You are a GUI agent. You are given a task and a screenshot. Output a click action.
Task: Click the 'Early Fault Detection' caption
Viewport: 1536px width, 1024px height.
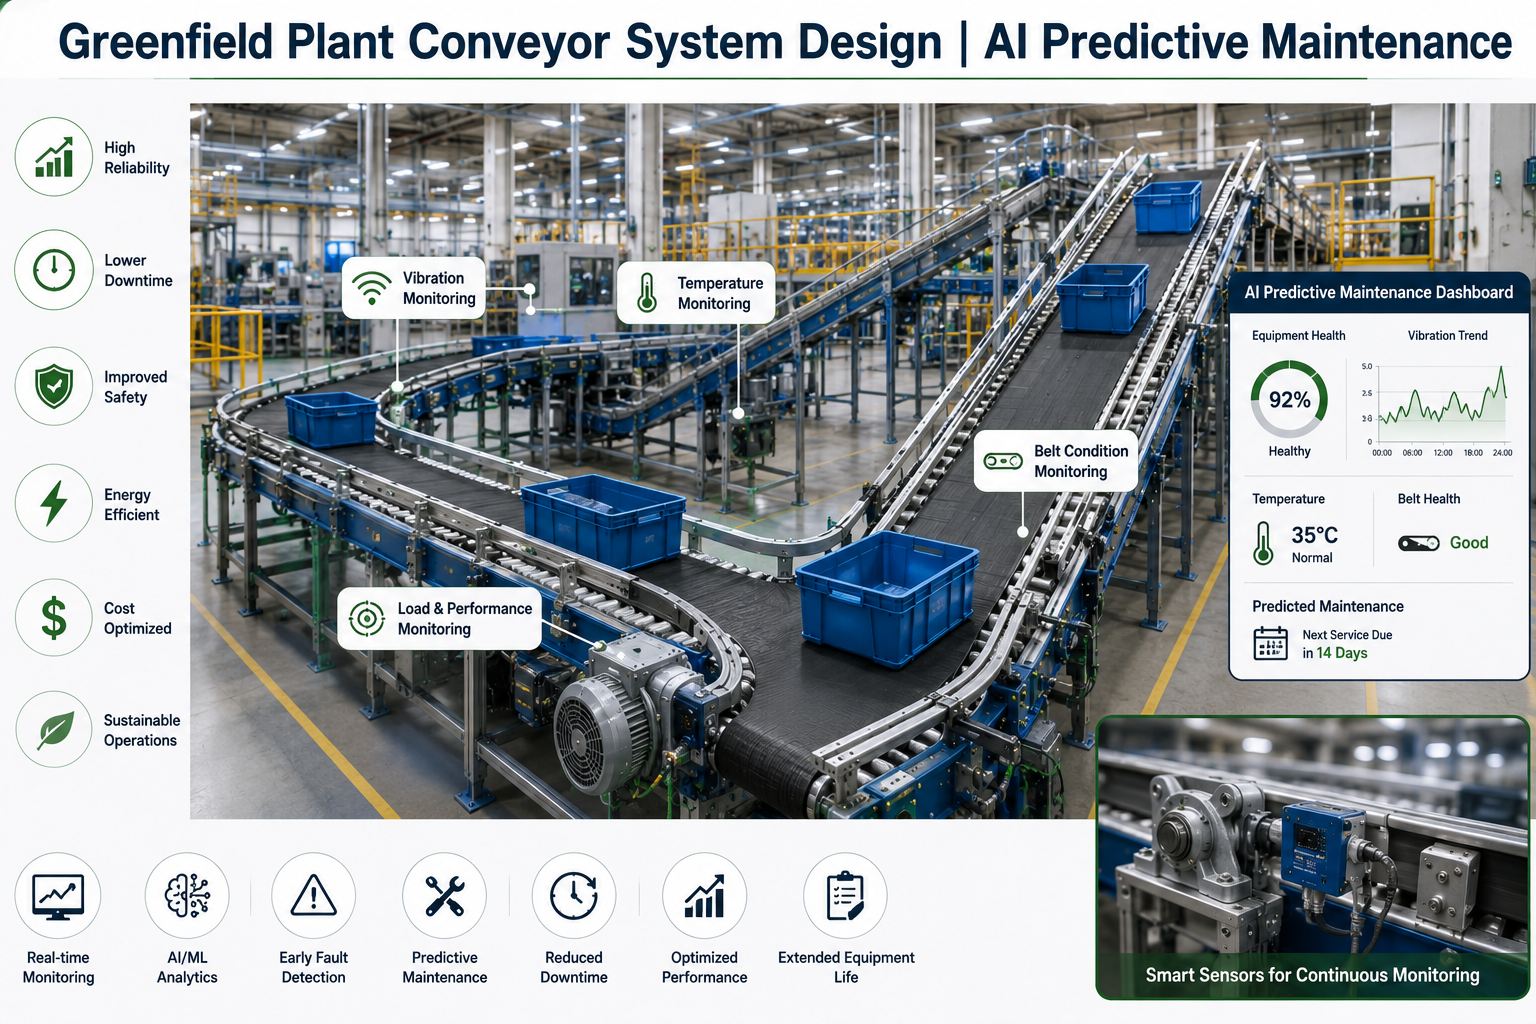coord(313,967)
